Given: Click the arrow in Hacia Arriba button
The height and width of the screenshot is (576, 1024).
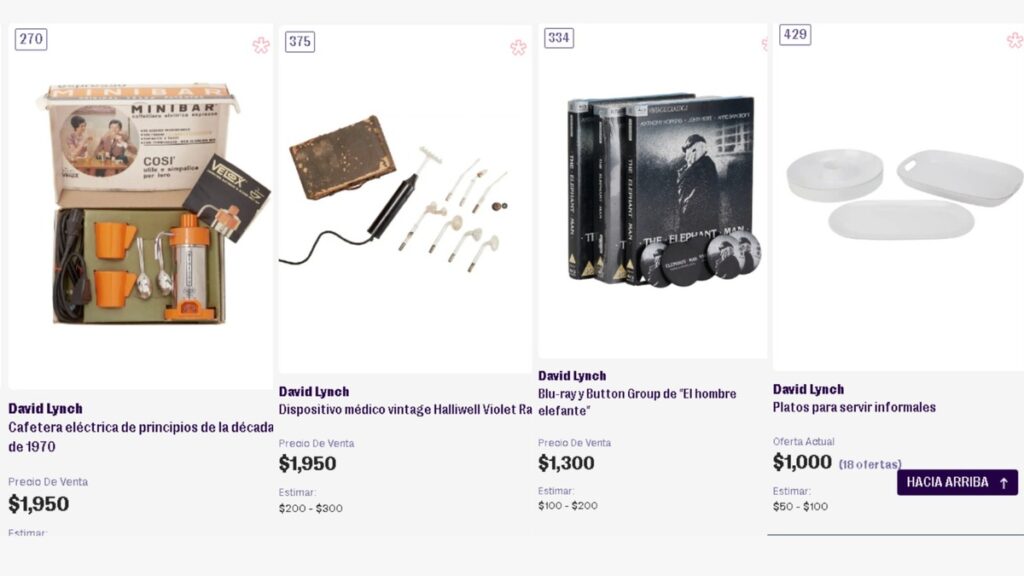Looking at the screenshot, I should coord(1004,483).
